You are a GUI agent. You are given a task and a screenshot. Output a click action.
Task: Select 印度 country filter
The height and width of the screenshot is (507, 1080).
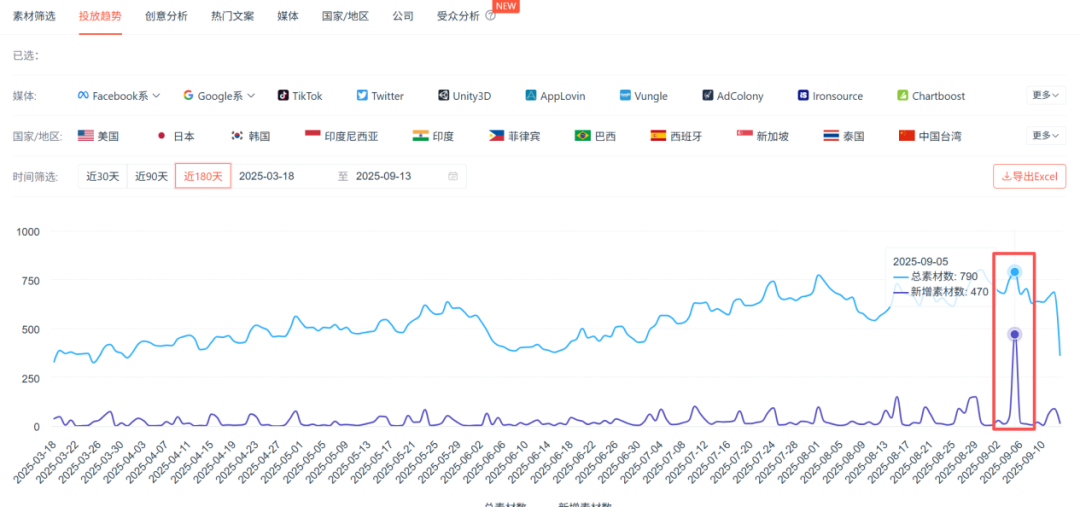click(433, 136)
